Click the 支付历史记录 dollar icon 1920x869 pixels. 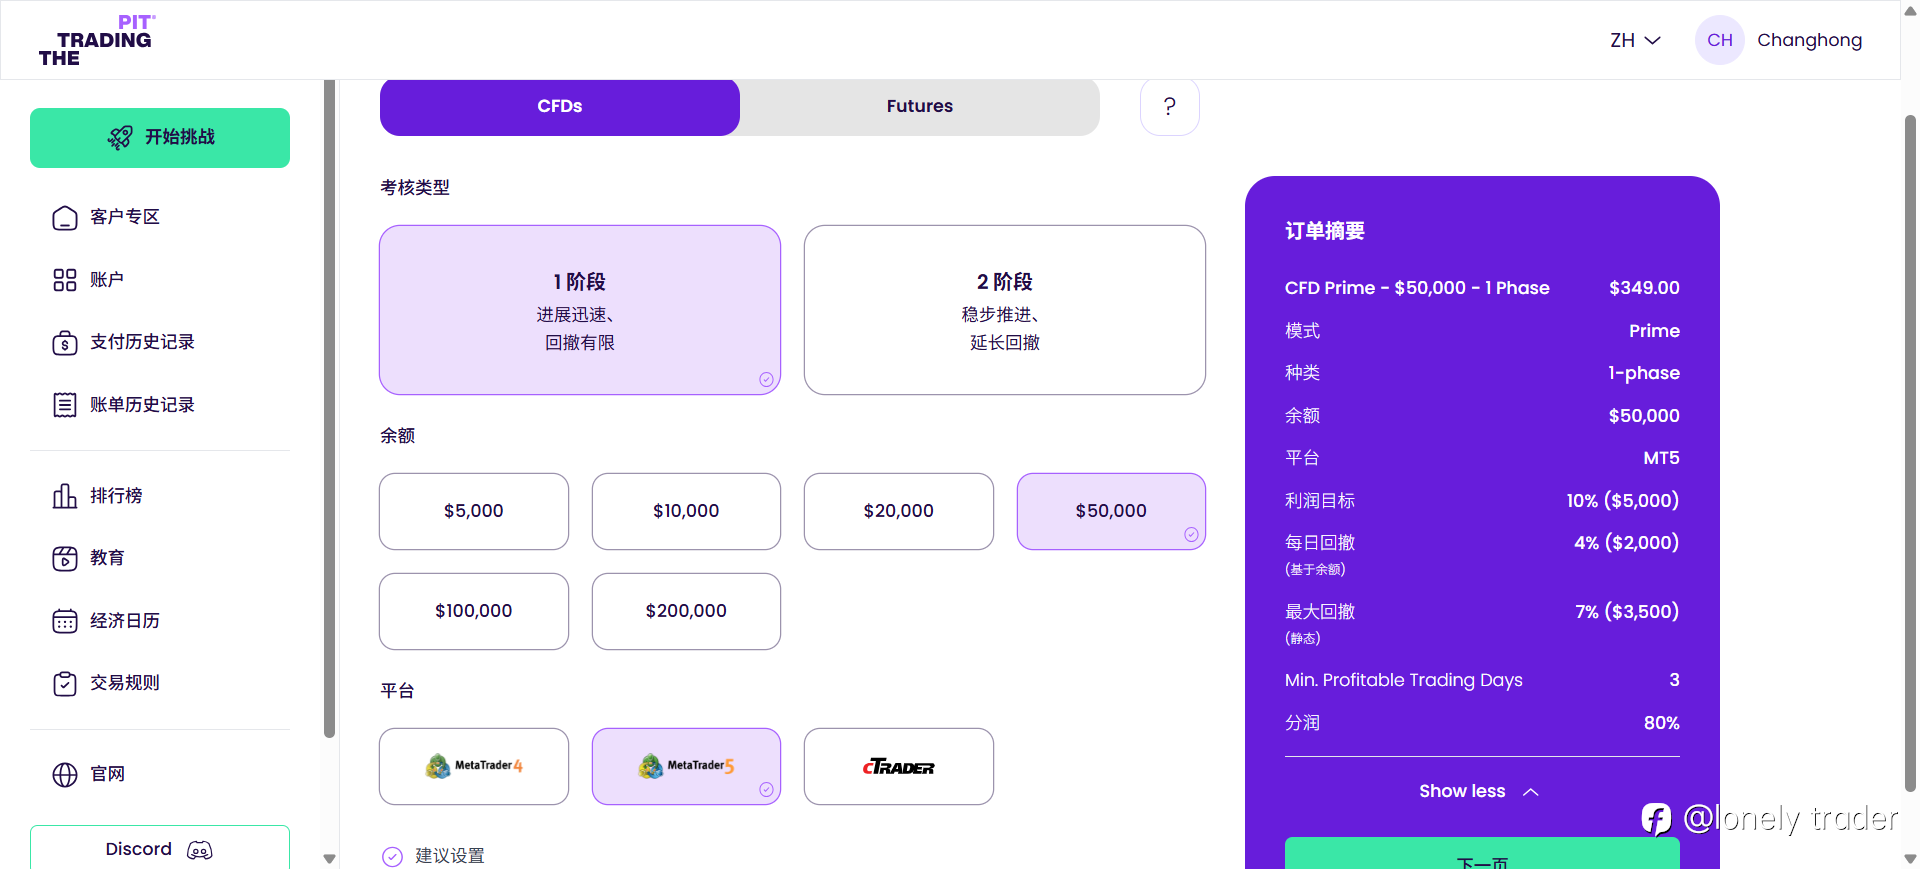pyautogui.click(x=65, y=343)
